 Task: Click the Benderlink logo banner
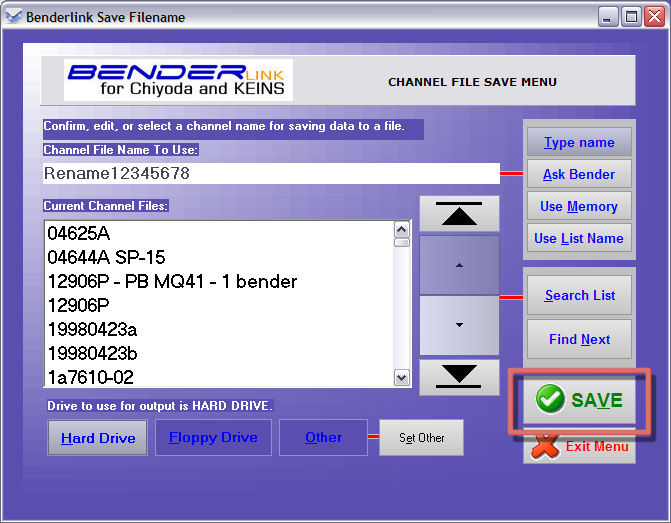(178, 80)
